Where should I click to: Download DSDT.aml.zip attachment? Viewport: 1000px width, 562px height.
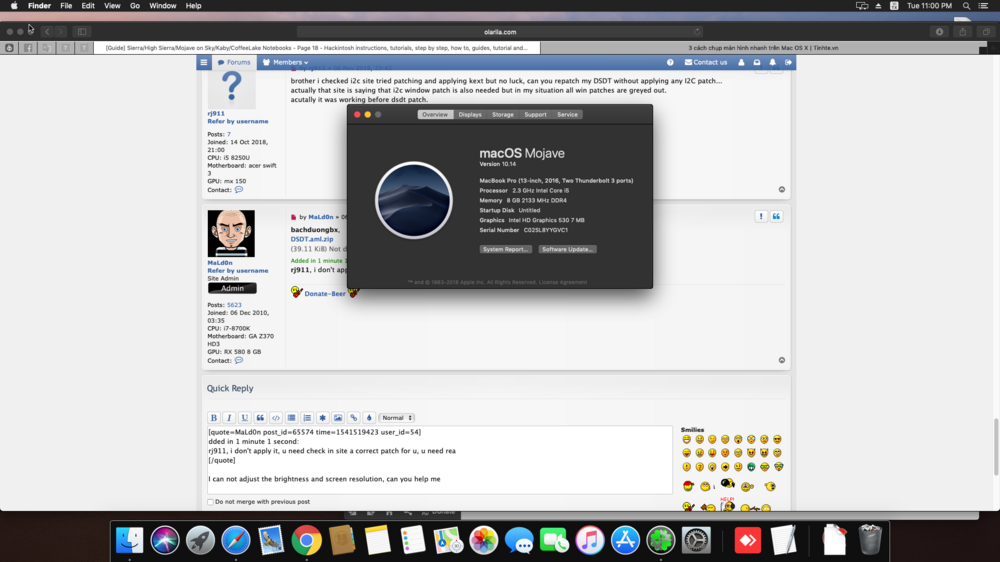click(x=312, y=239)
